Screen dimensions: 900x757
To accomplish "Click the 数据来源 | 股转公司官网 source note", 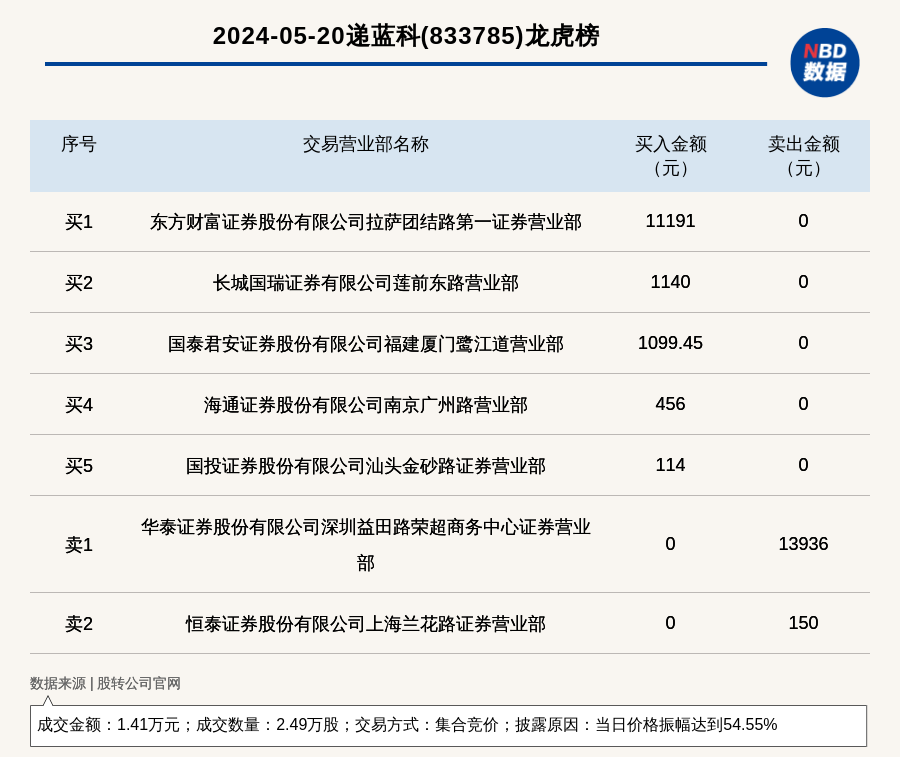I will (105, 683).
